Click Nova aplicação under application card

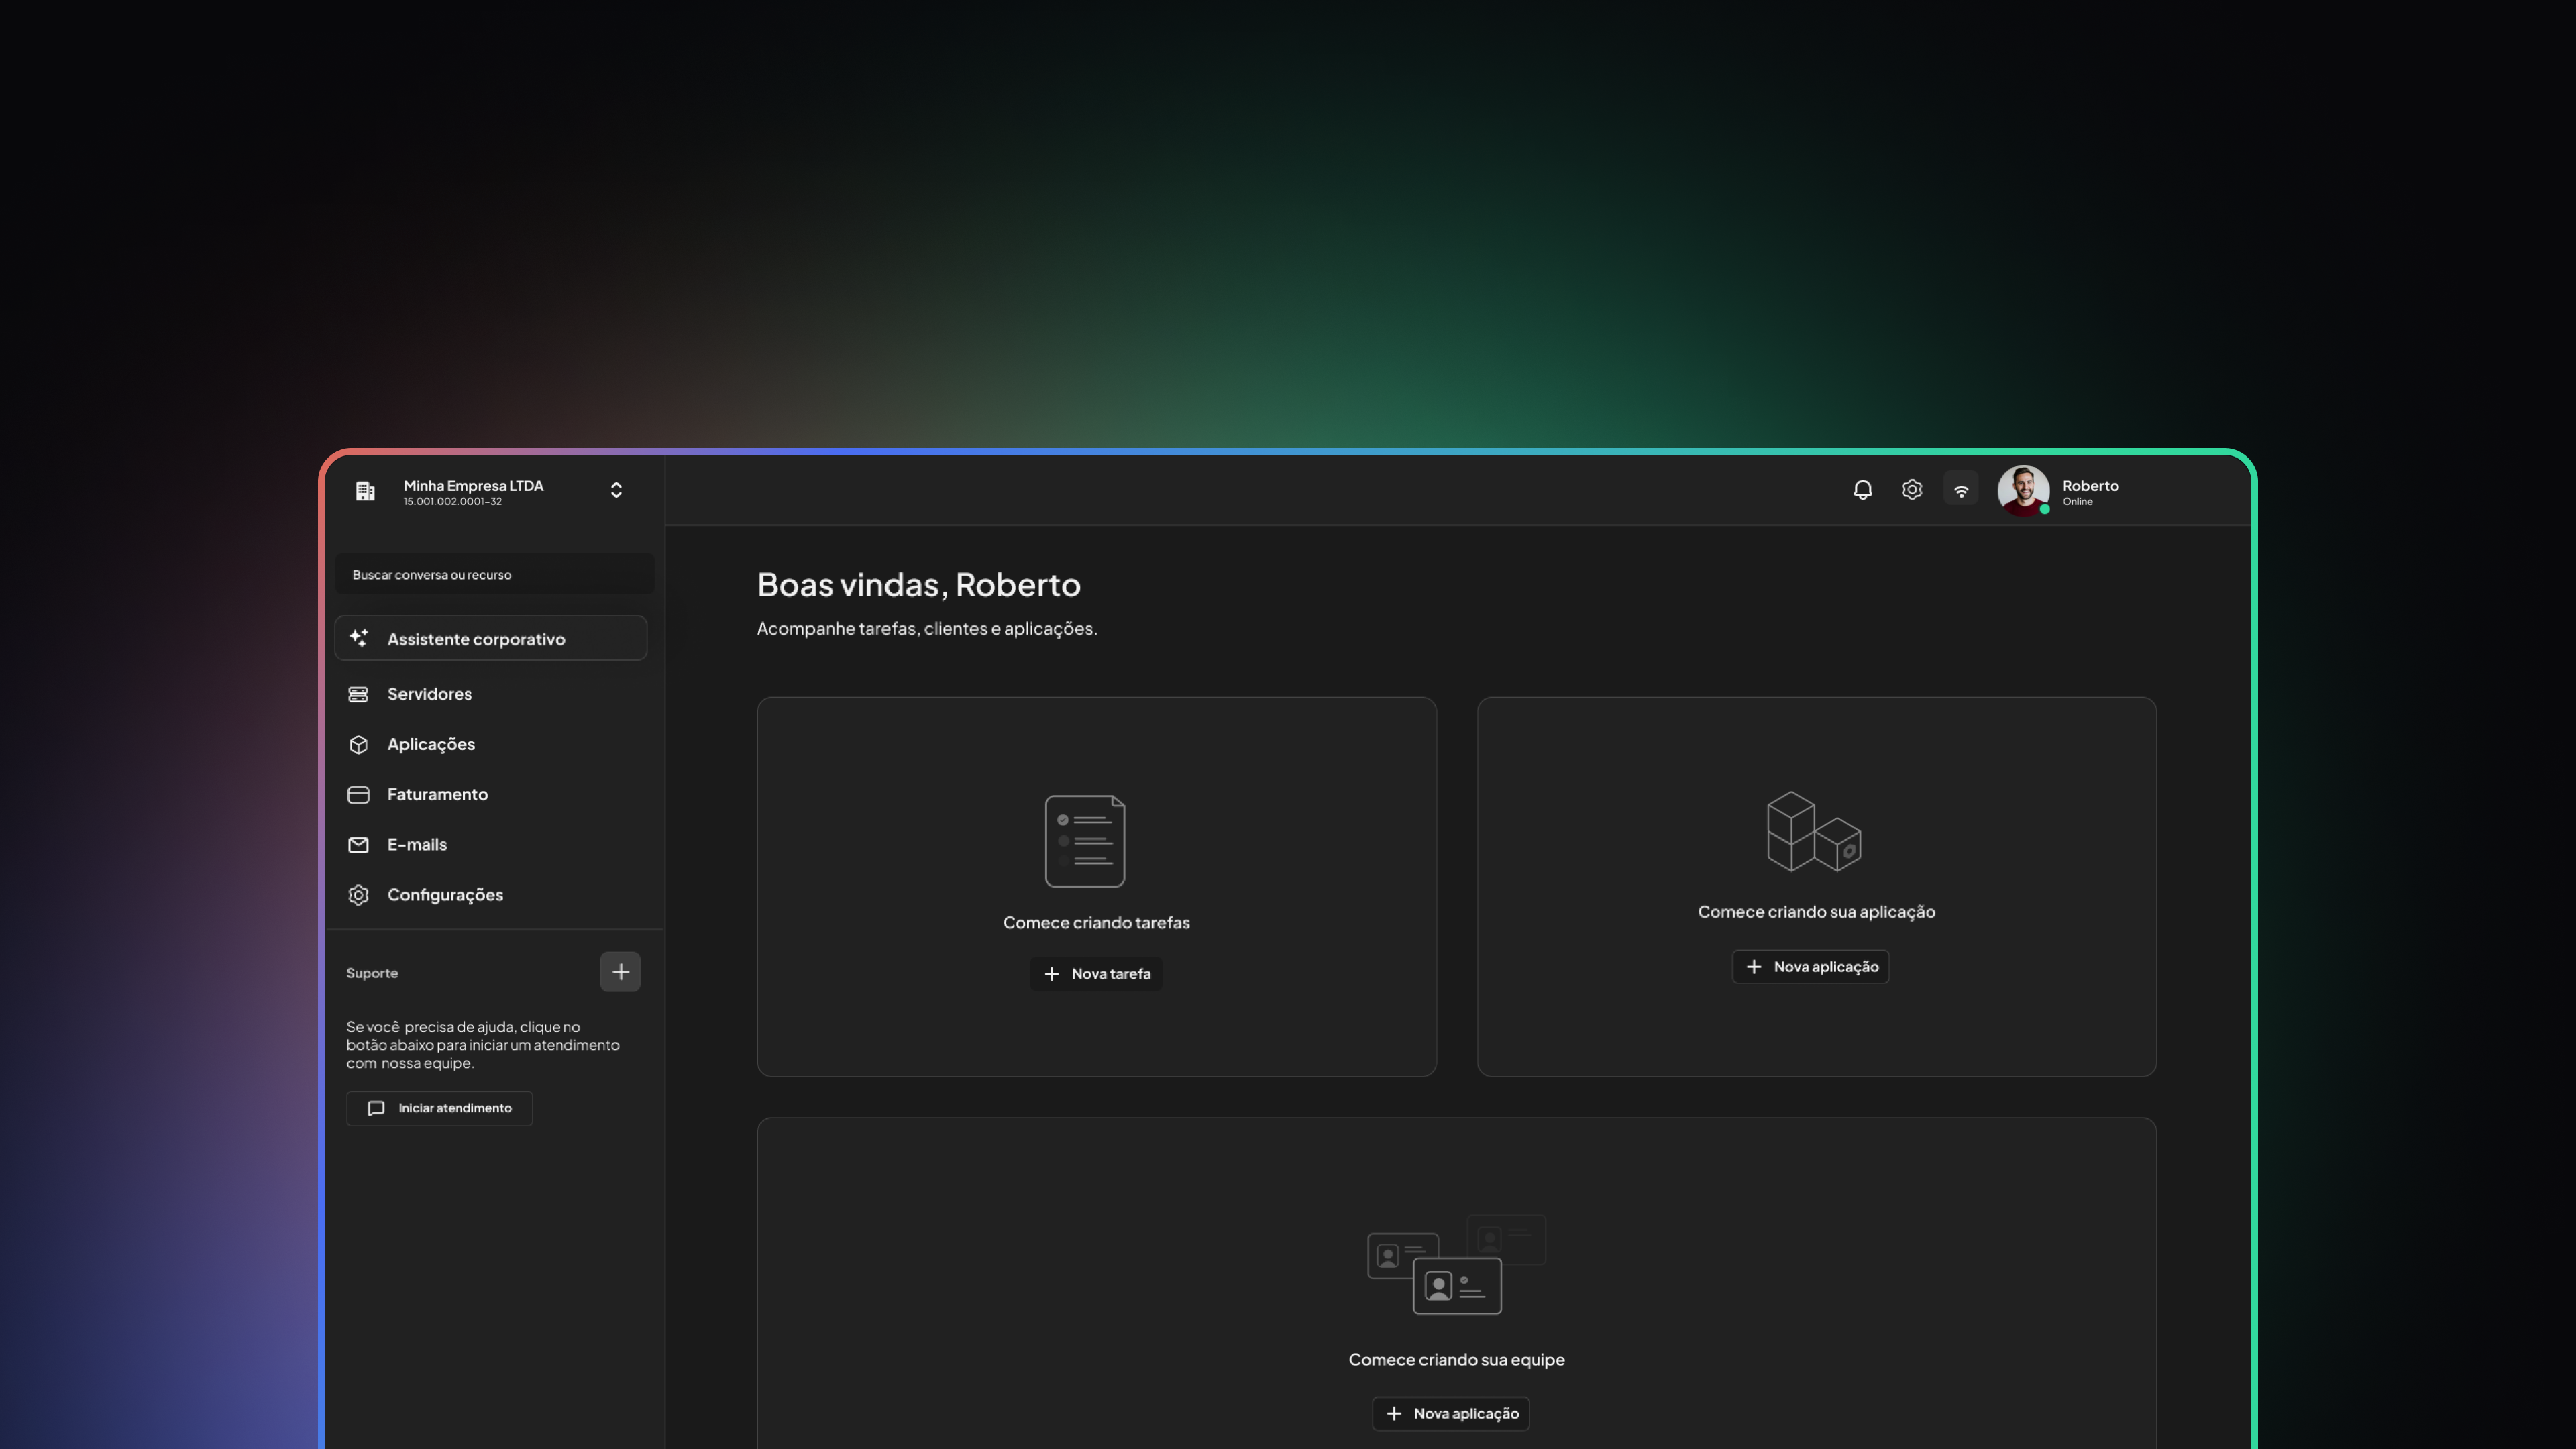pos(1810,967)
